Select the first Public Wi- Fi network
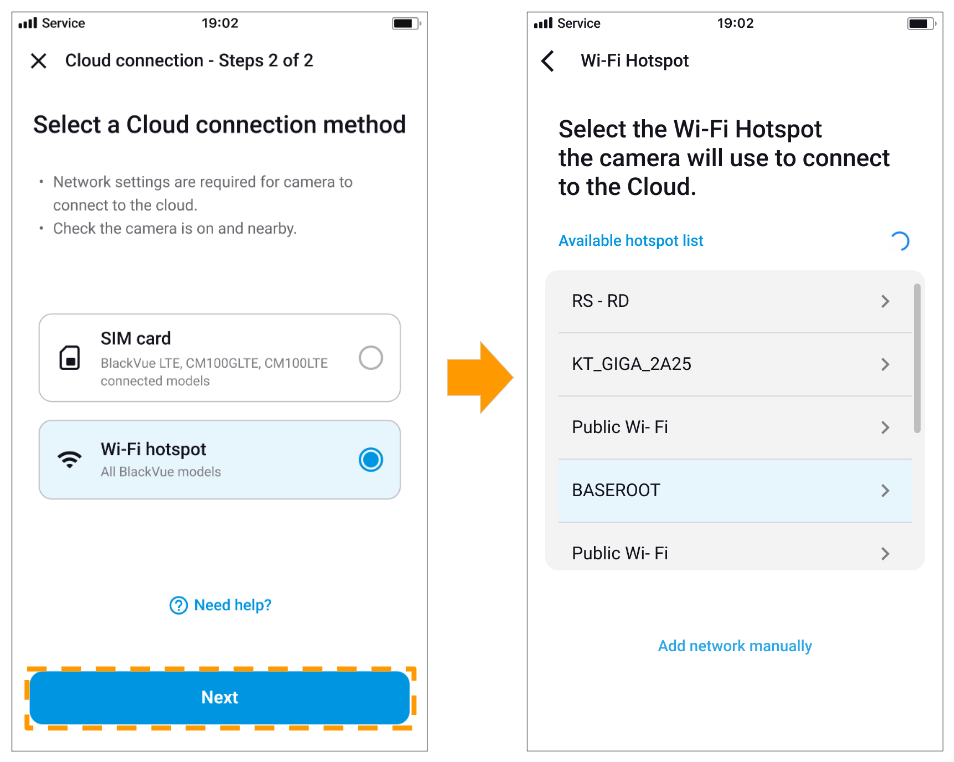Screen dimensions: 954x762 pos(734,427)
